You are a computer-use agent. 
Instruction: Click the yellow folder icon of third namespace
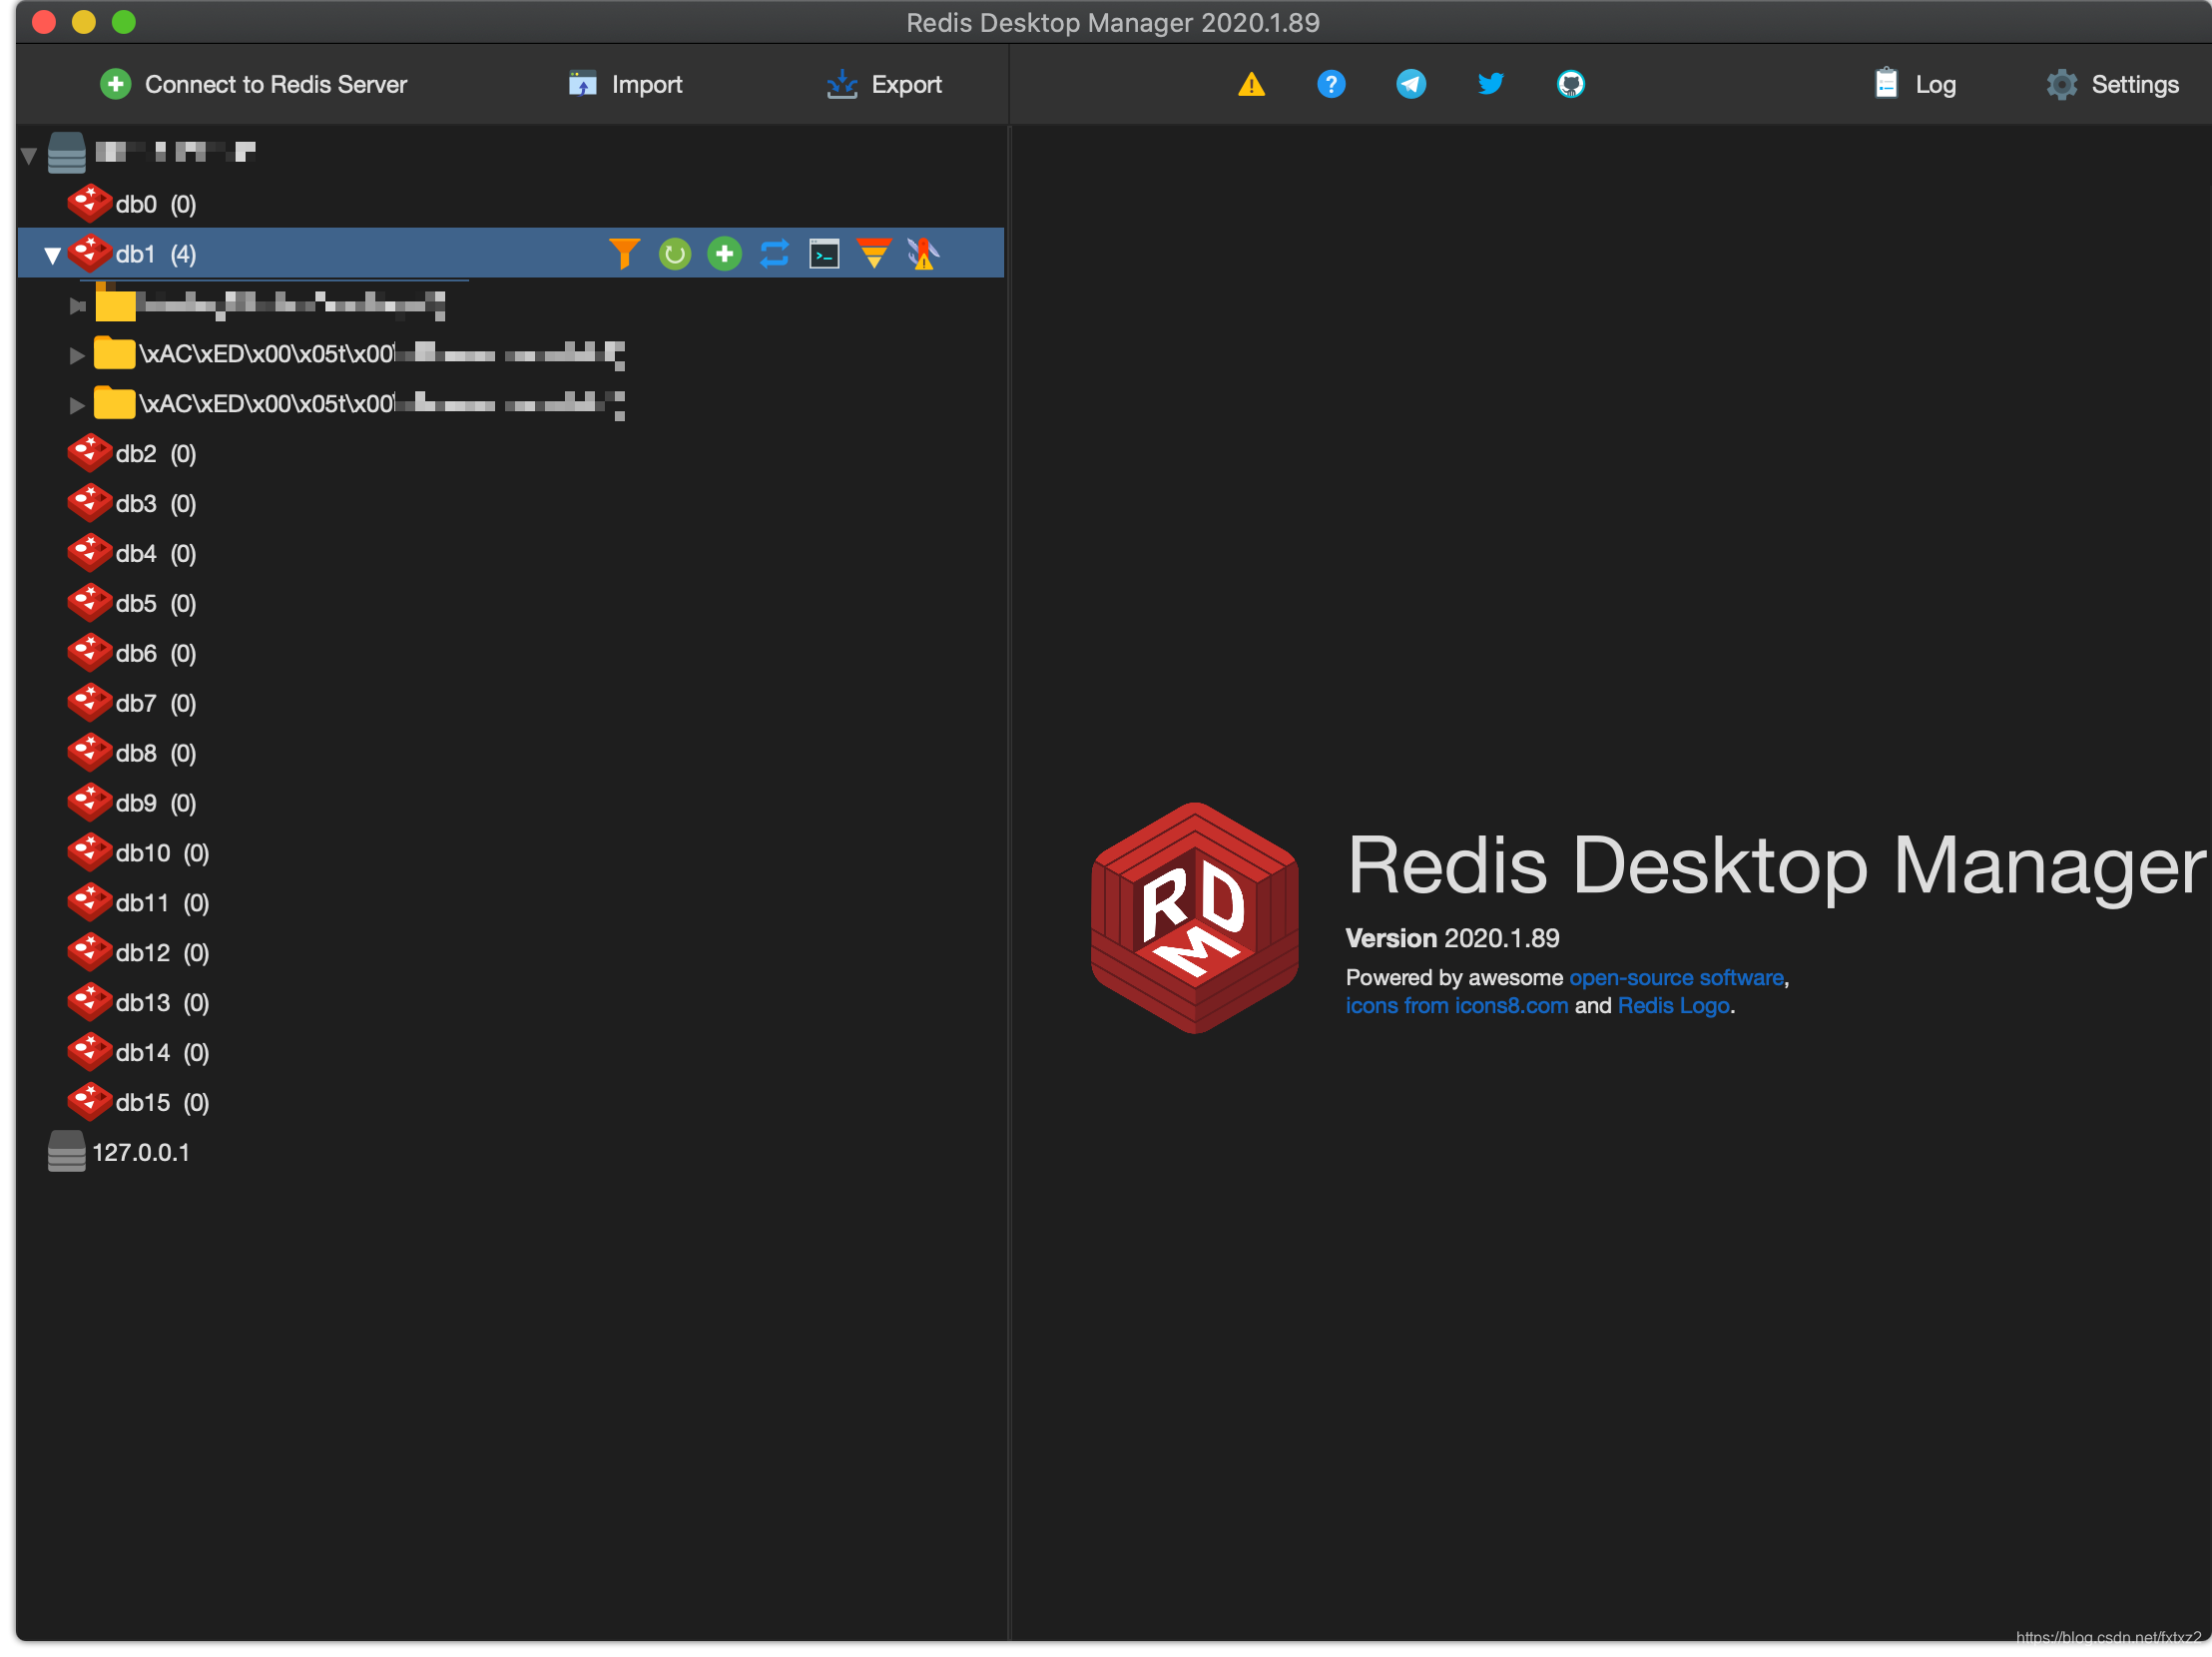coord(114,403)
